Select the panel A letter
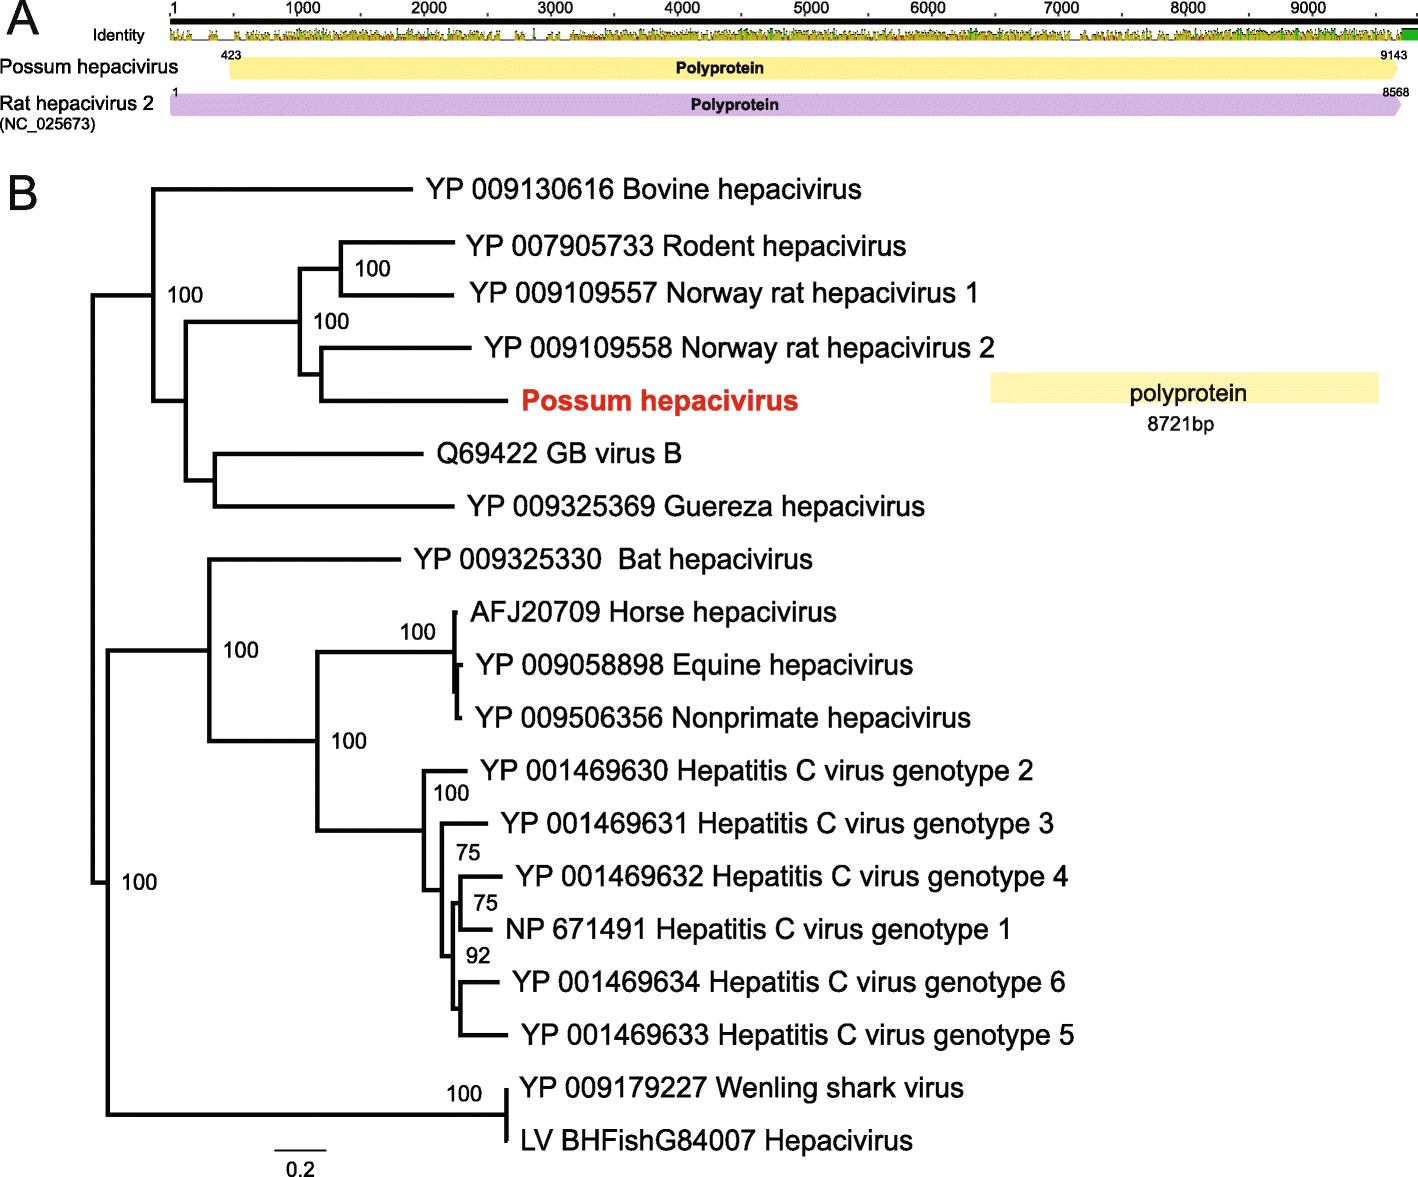Viewport: 1418px width, 1177px height. (x=22, y=18)
